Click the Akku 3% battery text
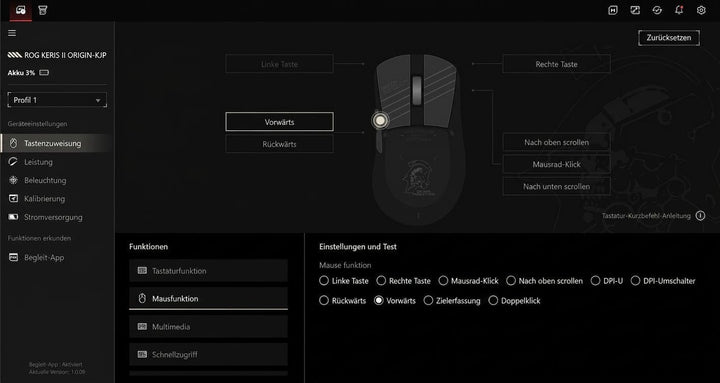 21,73
